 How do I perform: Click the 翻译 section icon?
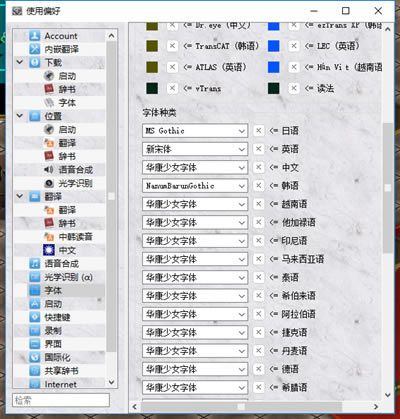[x=35, y=196]
